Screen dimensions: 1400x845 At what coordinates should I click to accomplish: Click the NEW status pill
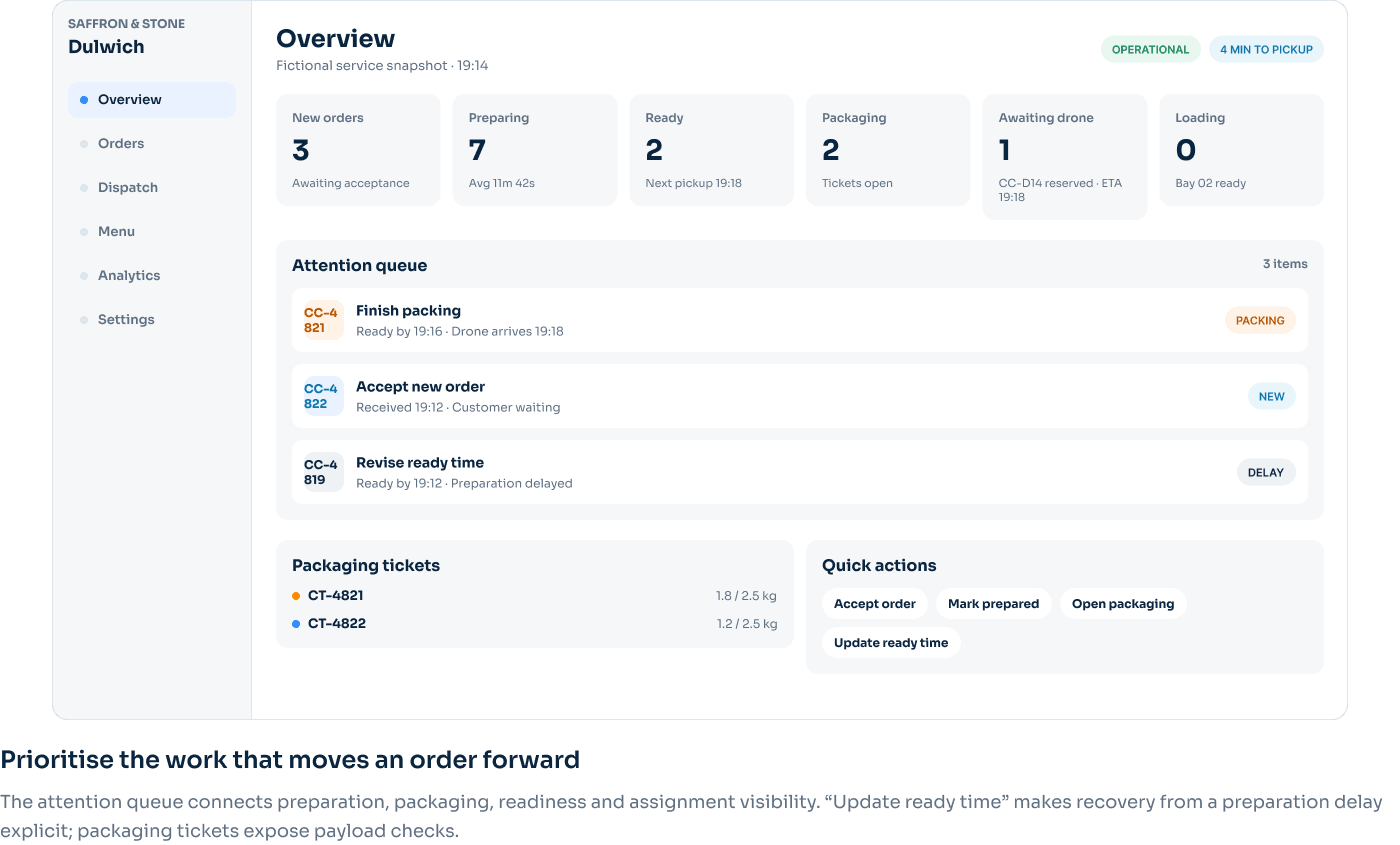[x=1272, y=397]
